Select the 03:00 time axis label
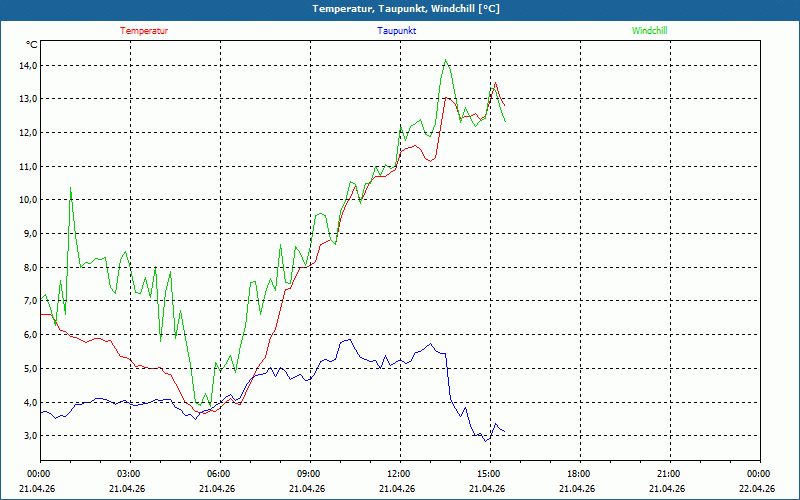Image resolution: width=800 pixels, height=500 pixels. point(129,474)
